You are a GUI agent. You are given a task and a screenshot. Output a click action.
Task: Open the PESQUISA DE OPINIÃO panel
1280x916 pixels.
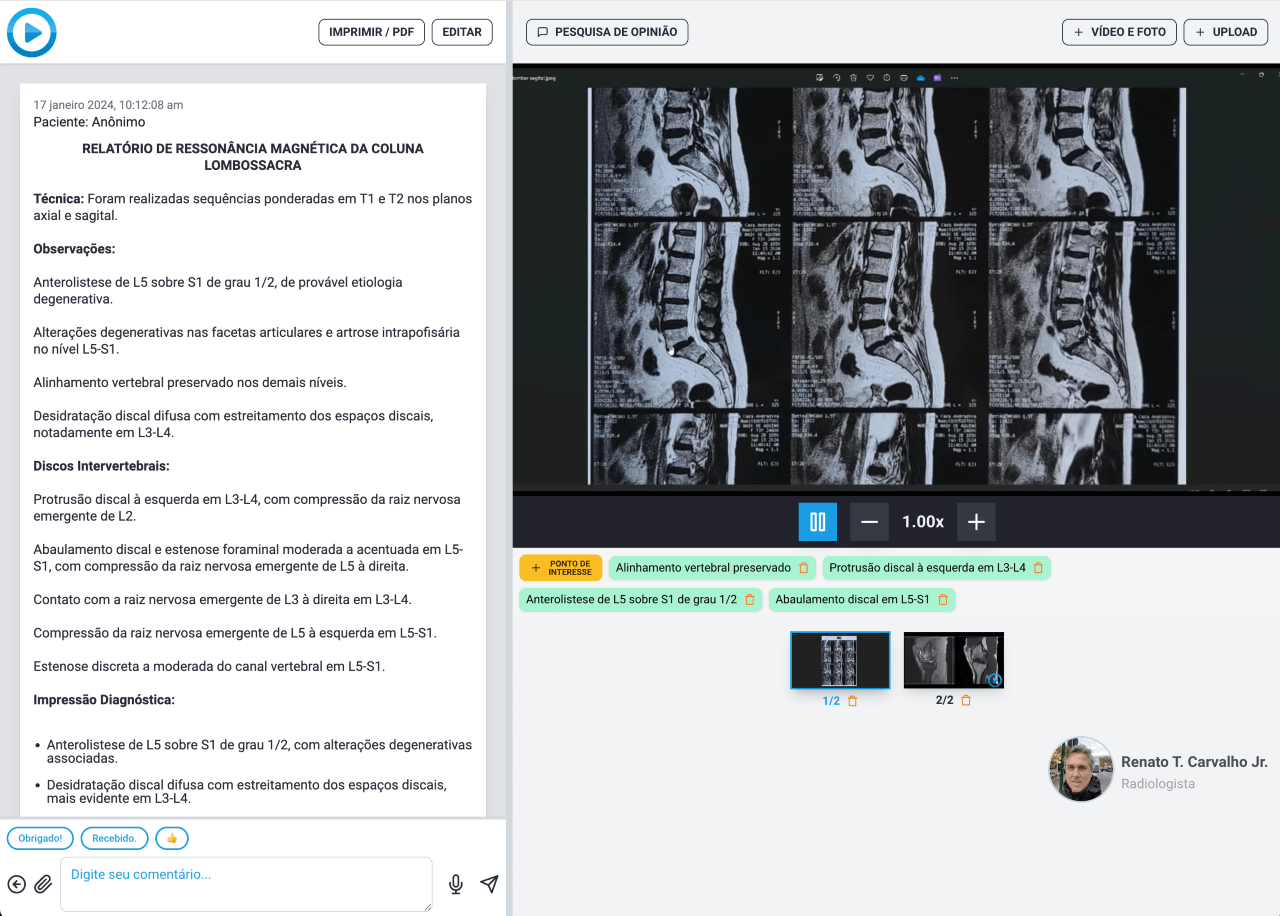606,32
